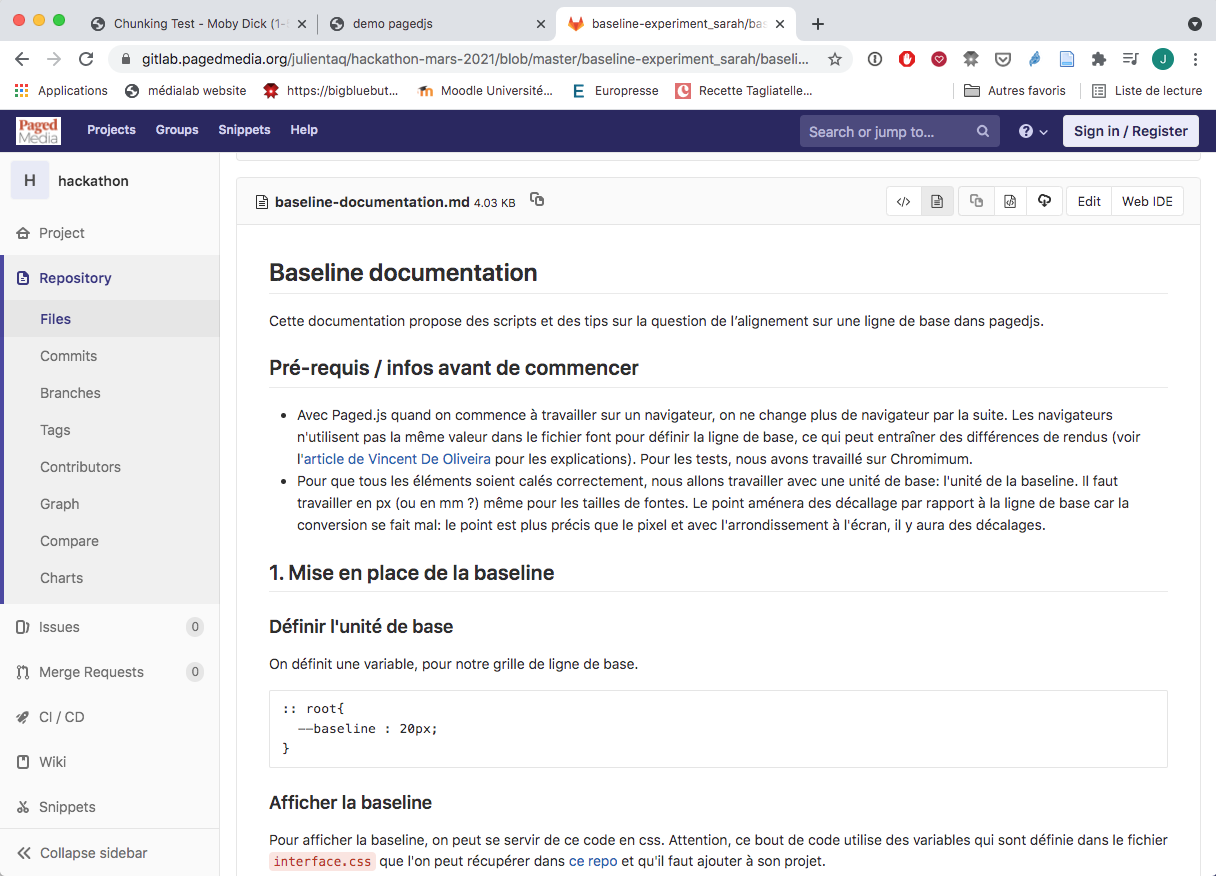Open the Help dropdown in the navbar
Image resolution: width=1216 pixels, height=876 pixels.
[x=1033, y=131]
